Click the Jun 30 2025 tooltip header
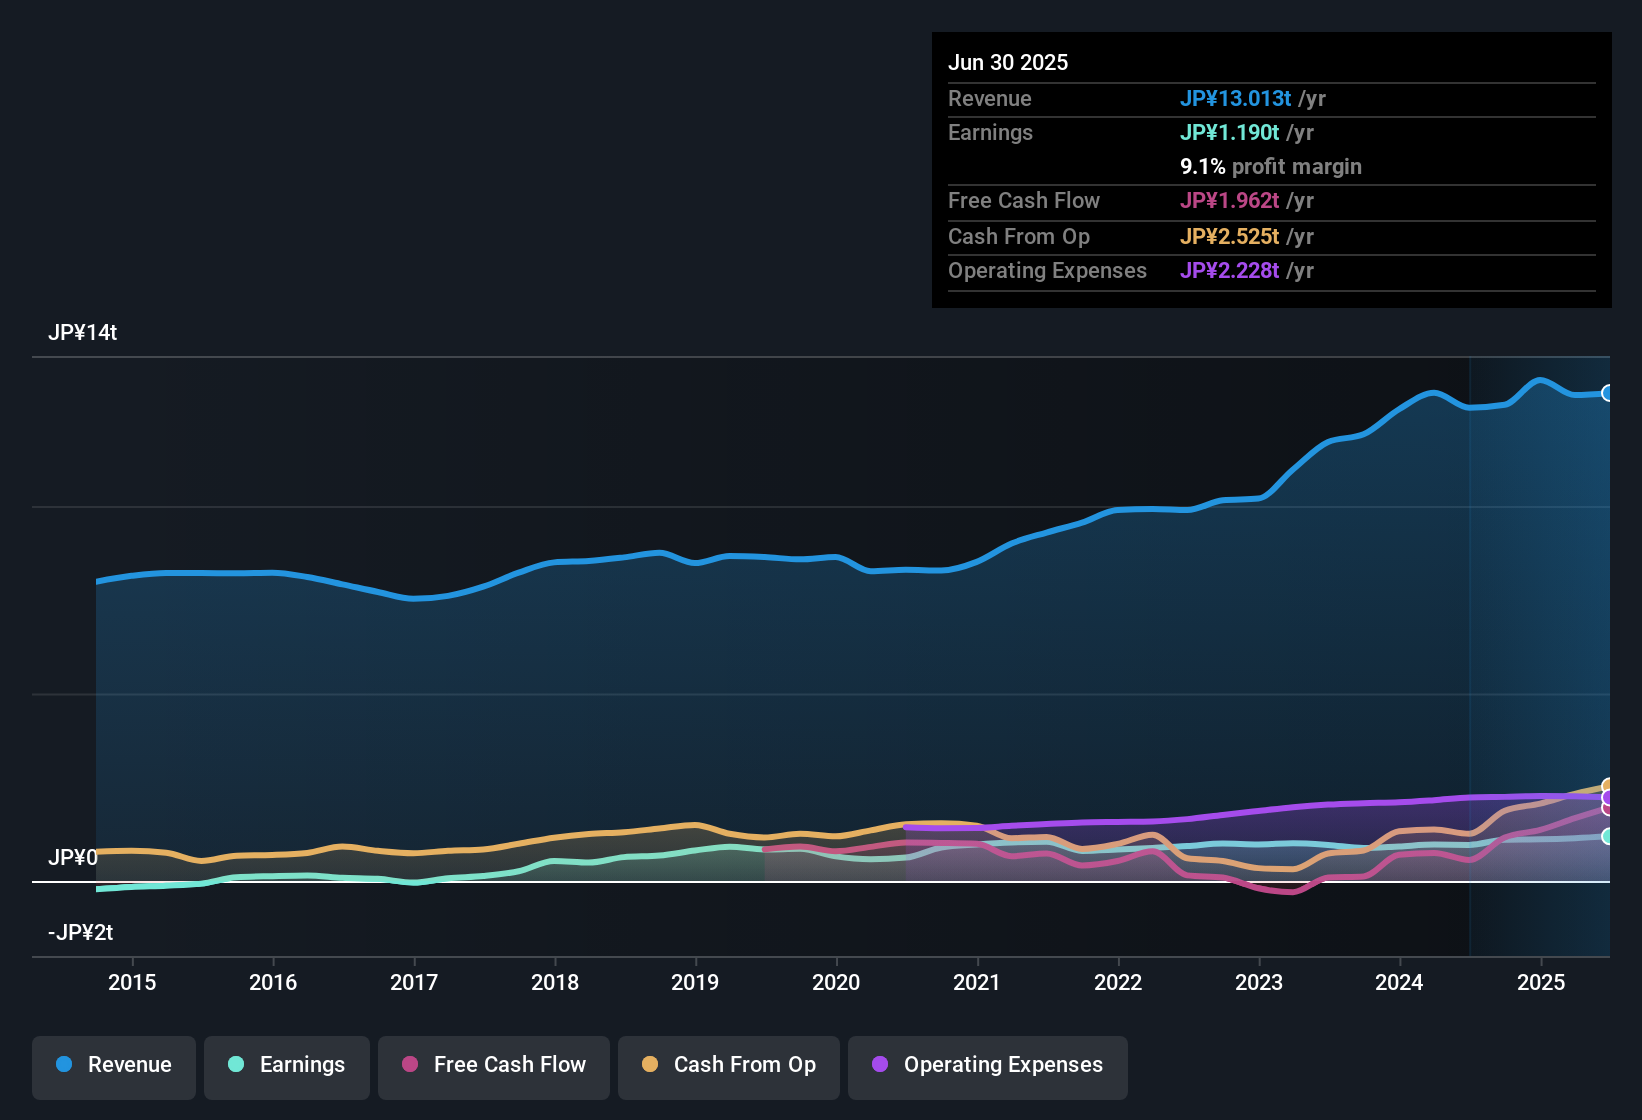The height and width of the screenshot is (1120, 1642). 1008,62
